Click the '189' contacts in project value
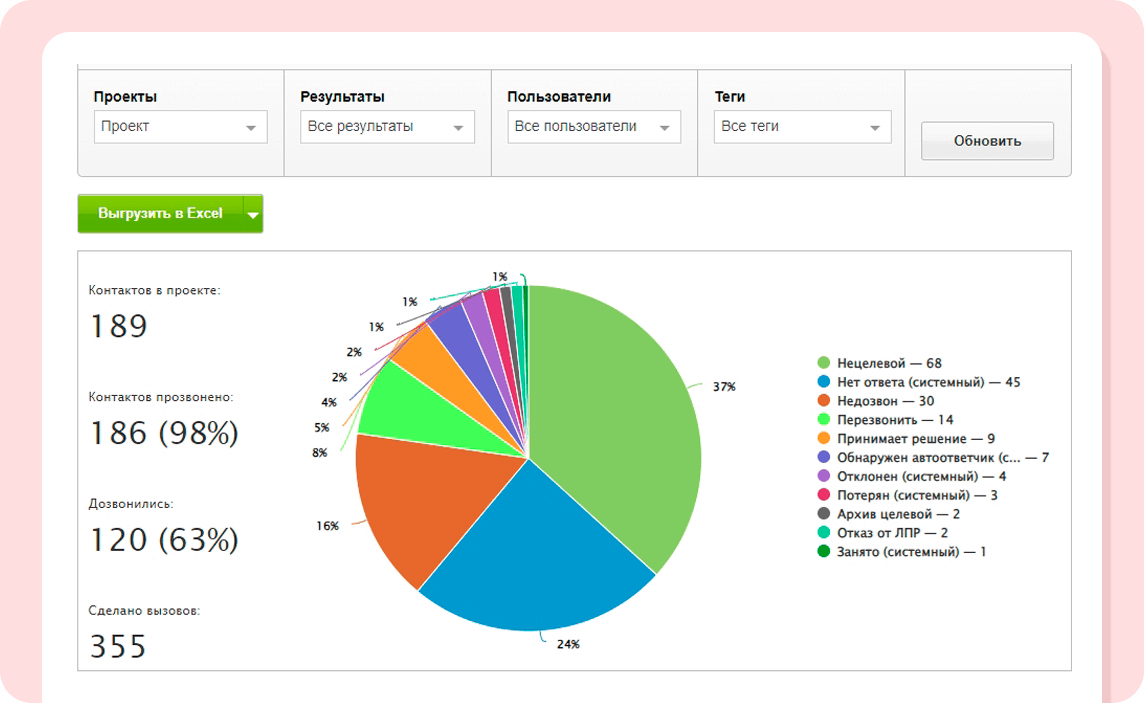The image size is (1144, 703). tap(118, 326)
